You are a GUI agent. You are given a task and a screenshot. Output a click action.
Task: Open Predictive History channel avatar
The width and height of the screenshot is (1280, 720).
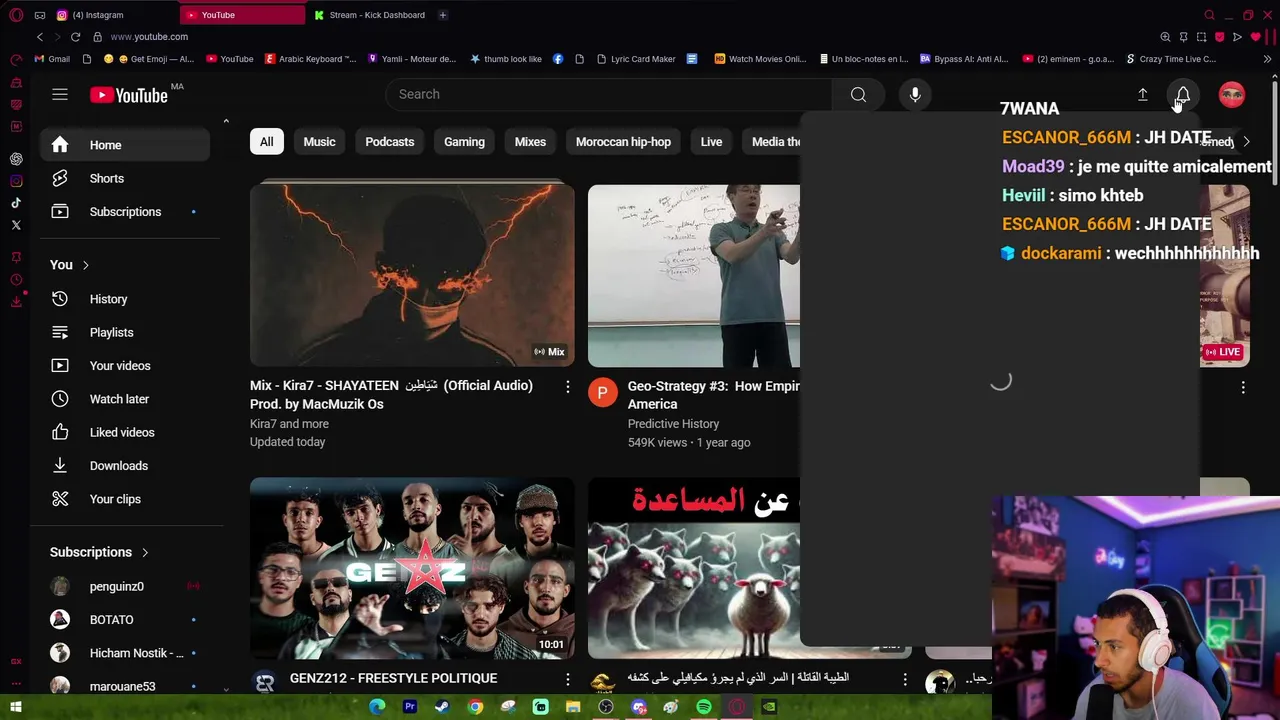coord(603,393)
